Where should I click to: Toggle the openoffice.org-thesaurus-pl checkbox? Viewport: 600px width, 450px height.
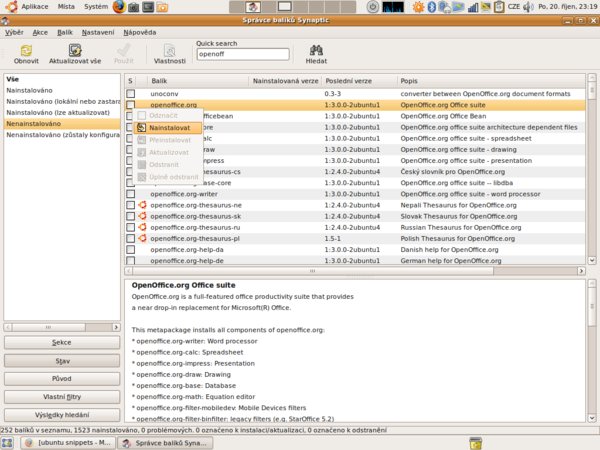click(x=131, y=238)
